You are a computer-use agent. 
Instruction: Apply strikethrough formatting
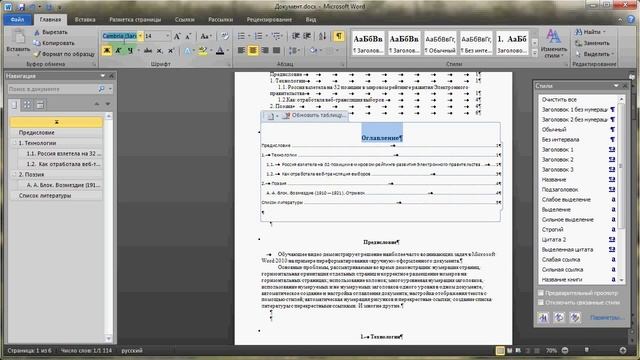[148, 51]
